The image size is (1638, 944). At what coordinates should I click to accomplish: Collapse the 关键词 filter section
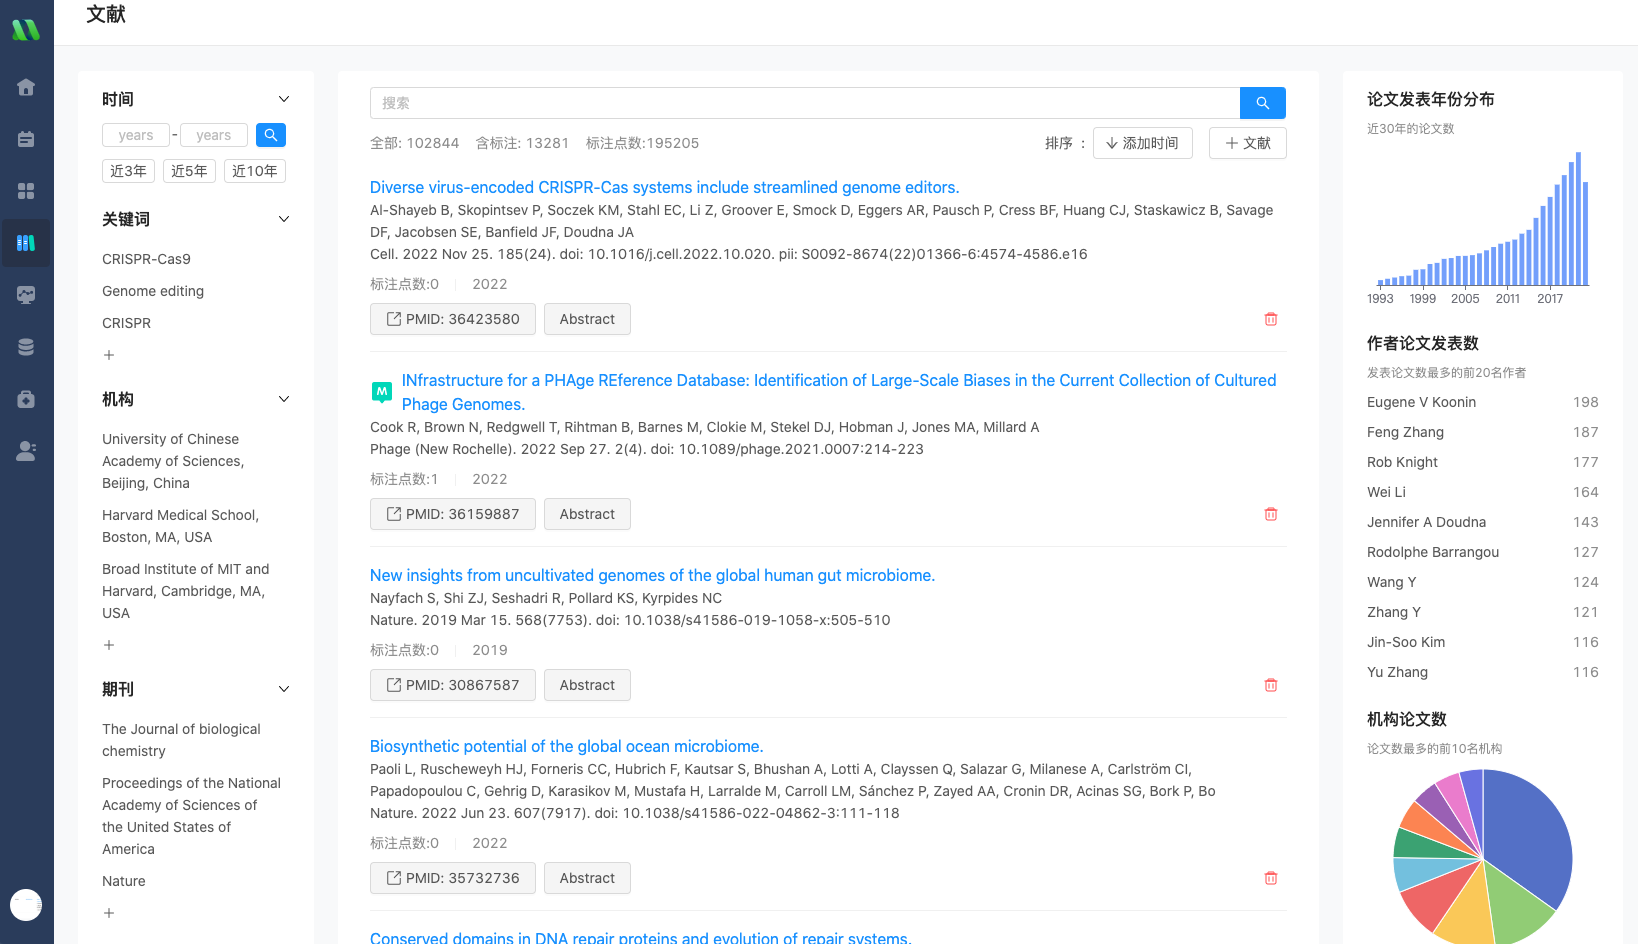click(x=284, y=219)
